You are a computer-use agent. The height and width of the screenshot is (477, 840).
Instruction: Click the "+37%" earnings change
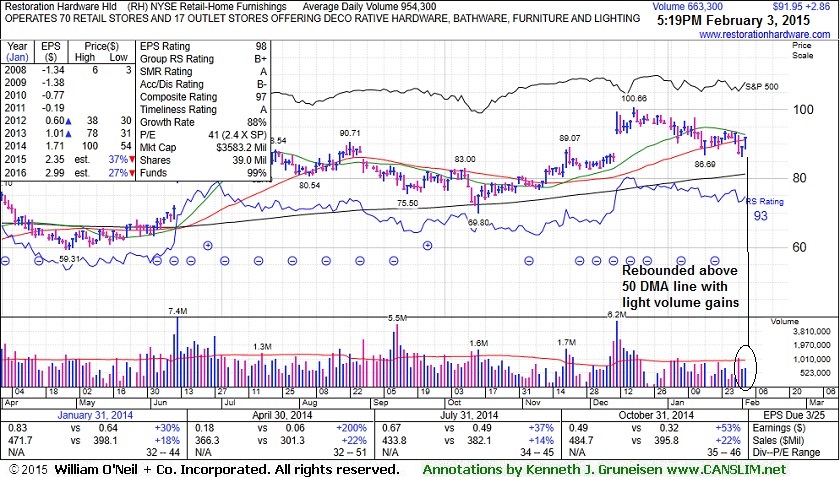pyautogui.click(x=541, y=428)
